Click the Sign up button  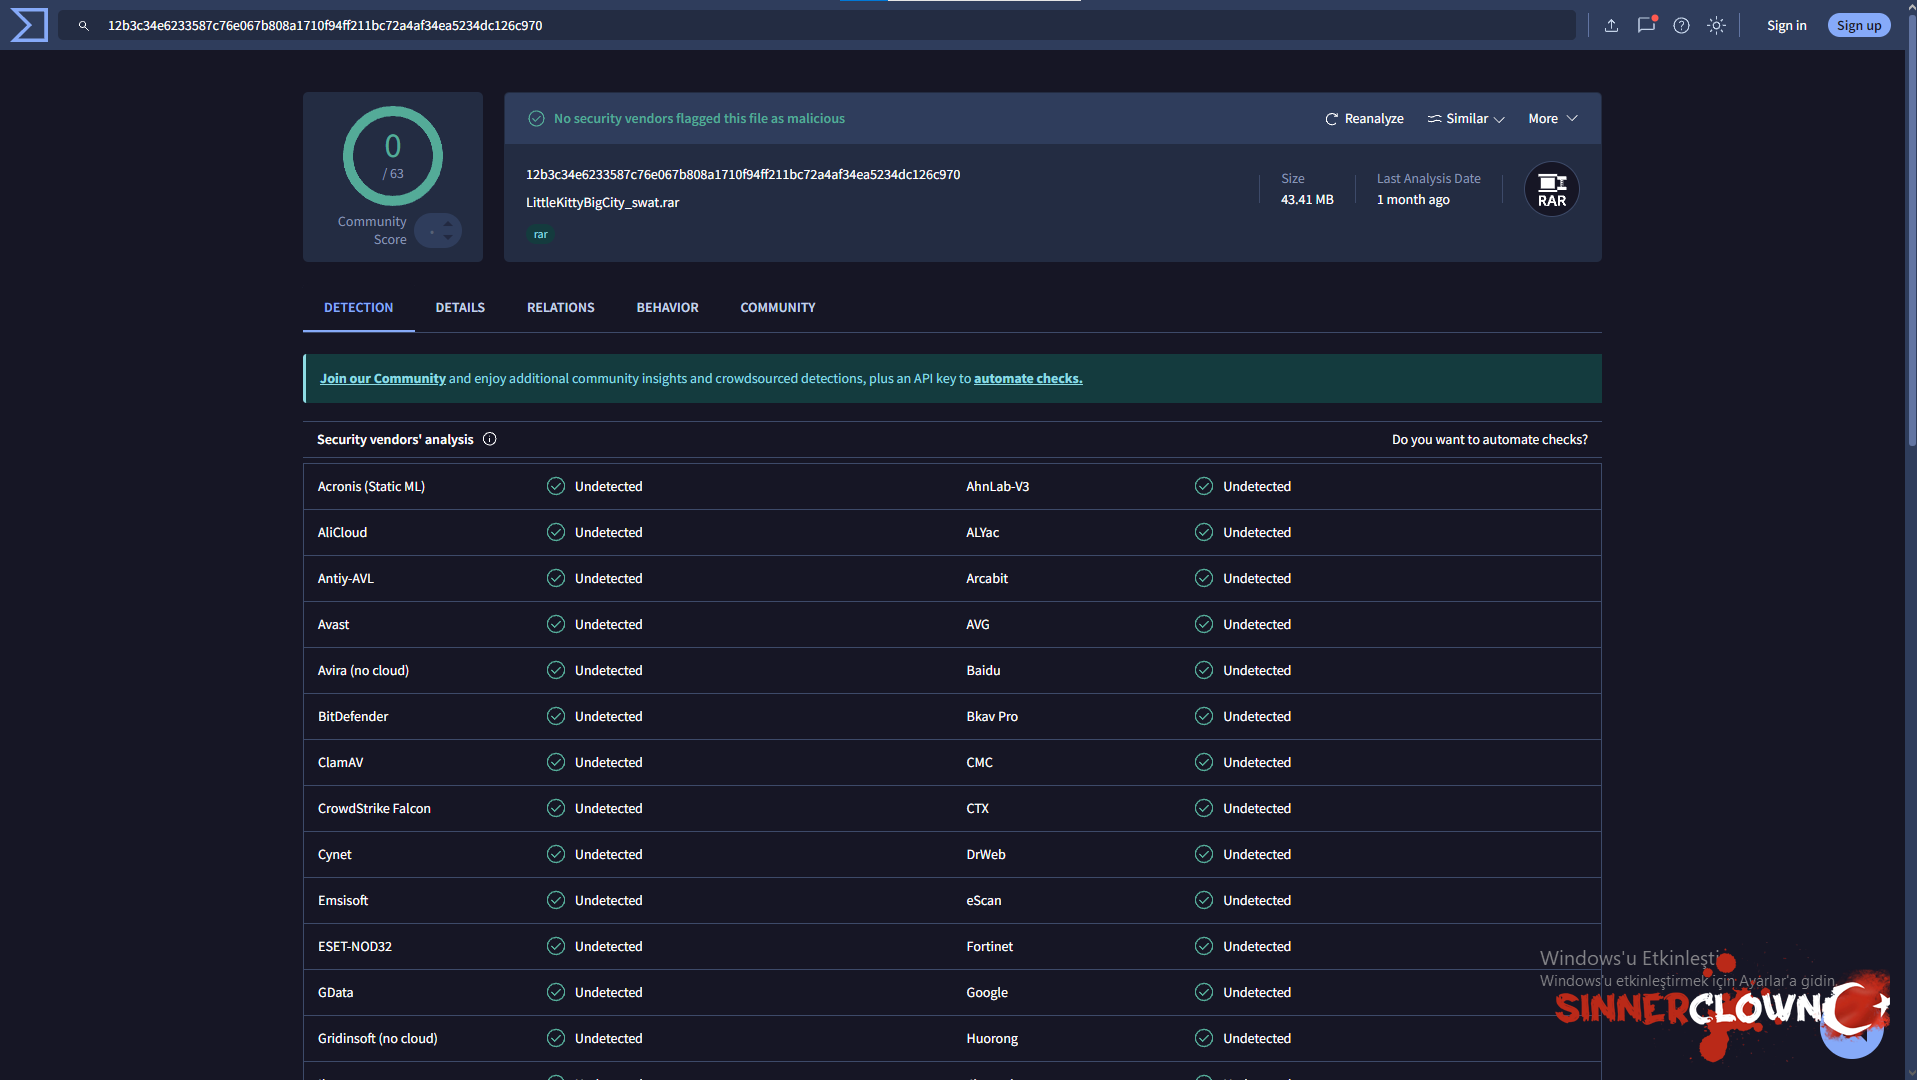[x=1858, y=26]
